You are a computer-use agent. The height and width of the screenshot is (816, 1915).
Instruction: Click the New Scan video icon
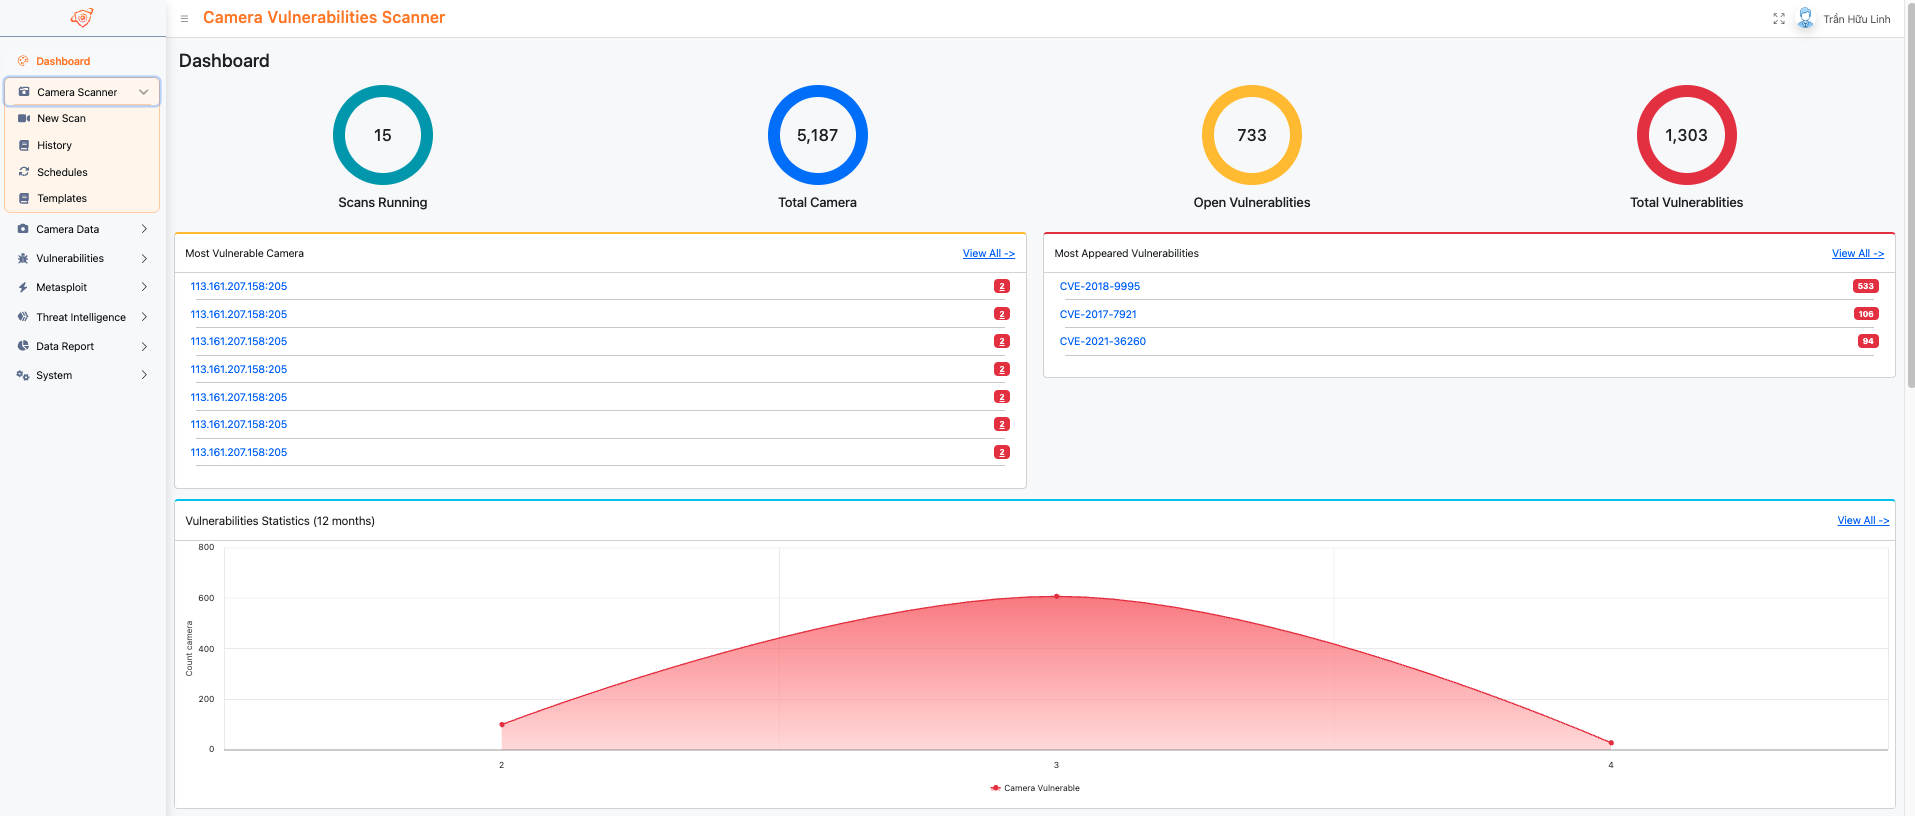(24, 118)
